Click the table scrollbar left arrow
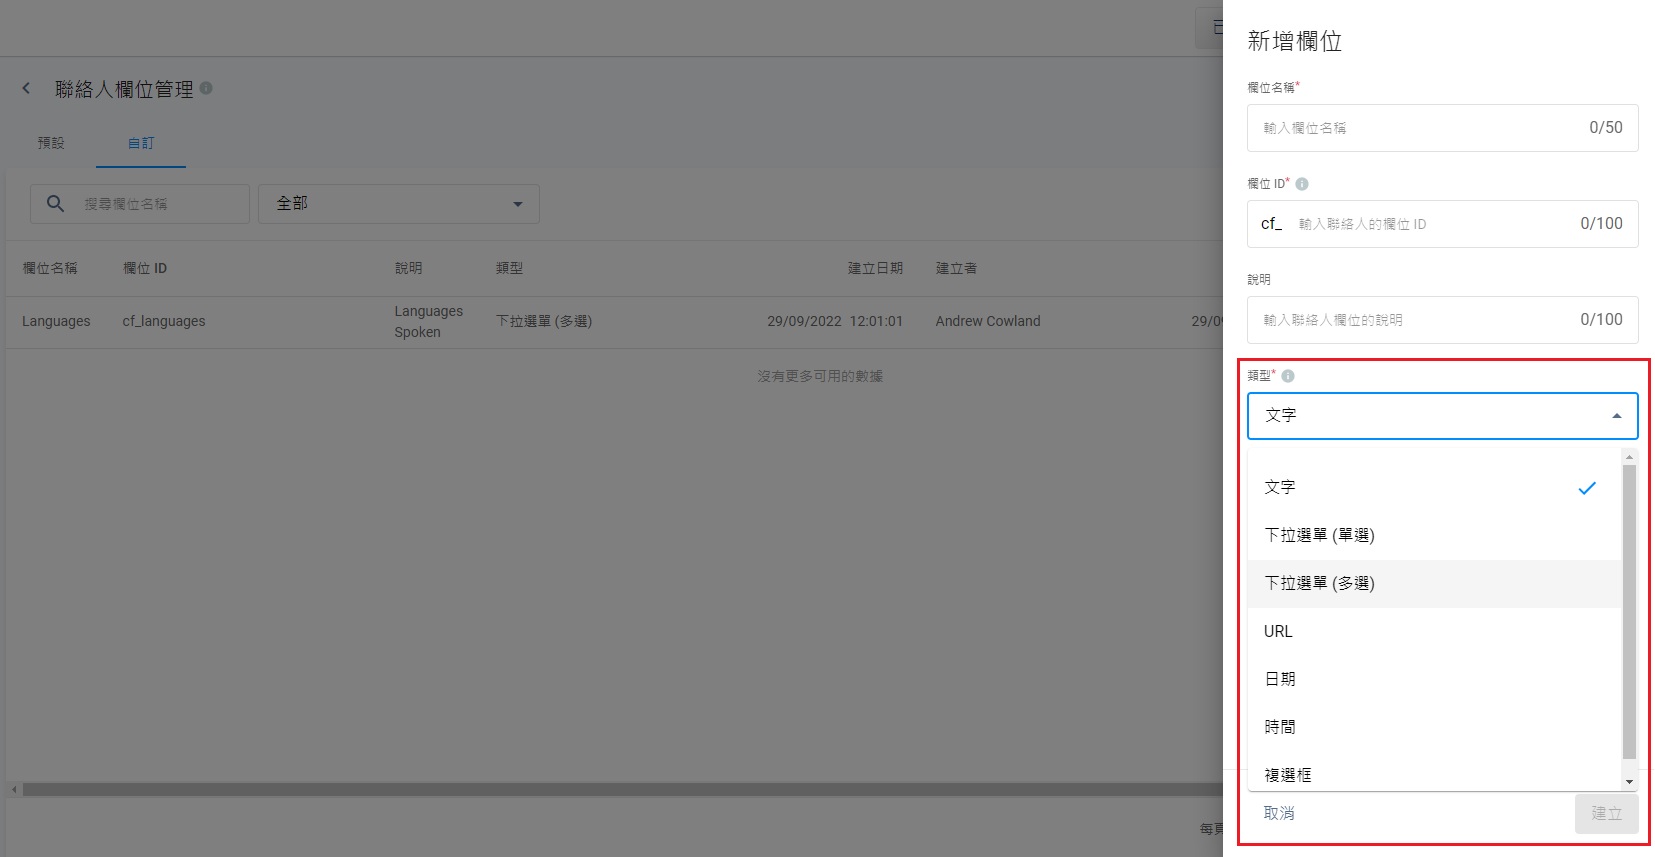Viewport: 1655px width, 857px height. (x=14, y=790)
